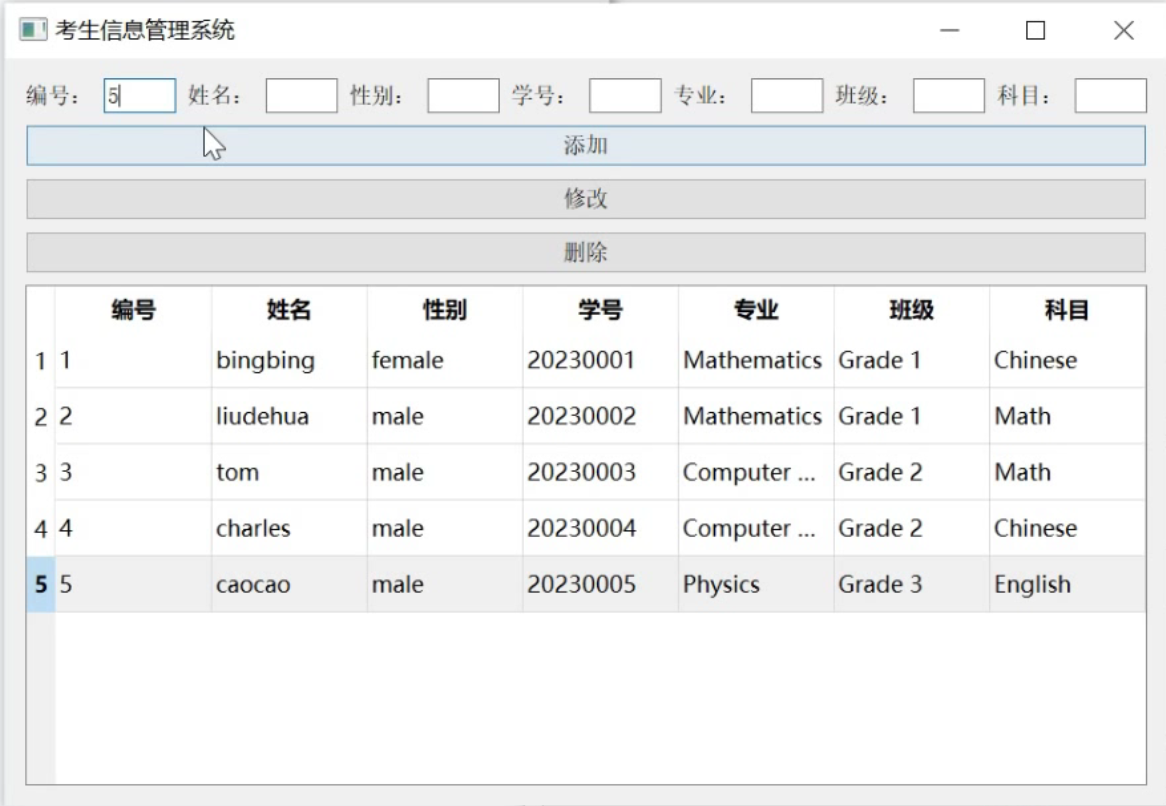
Task: Select student number 20230002
Action: (600, 416)
